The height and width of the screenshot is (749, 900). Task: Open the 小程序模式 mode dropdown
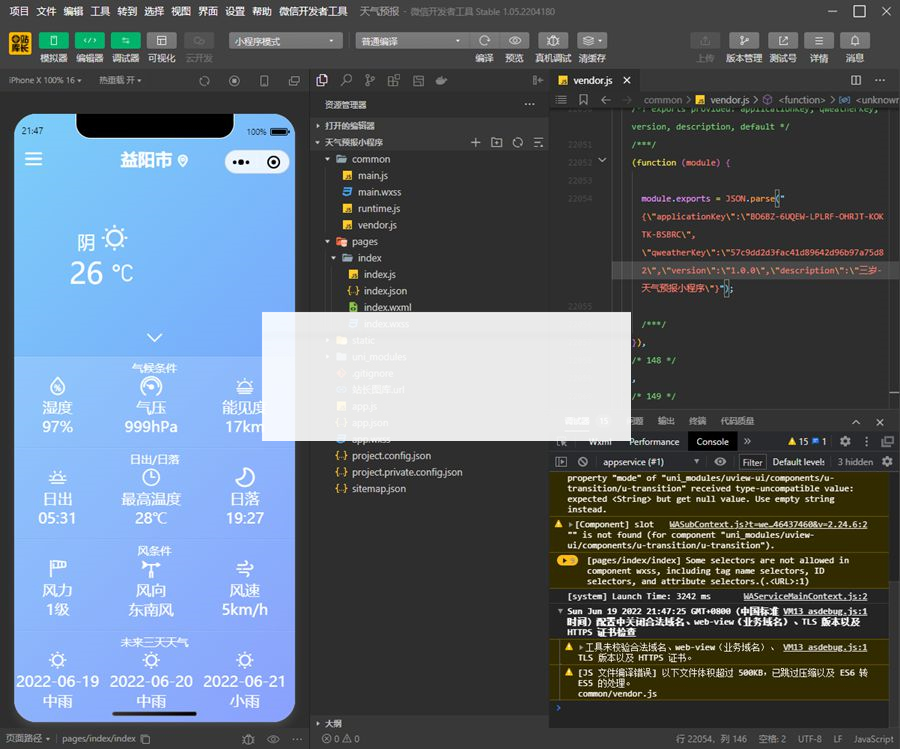coord(285,41)
